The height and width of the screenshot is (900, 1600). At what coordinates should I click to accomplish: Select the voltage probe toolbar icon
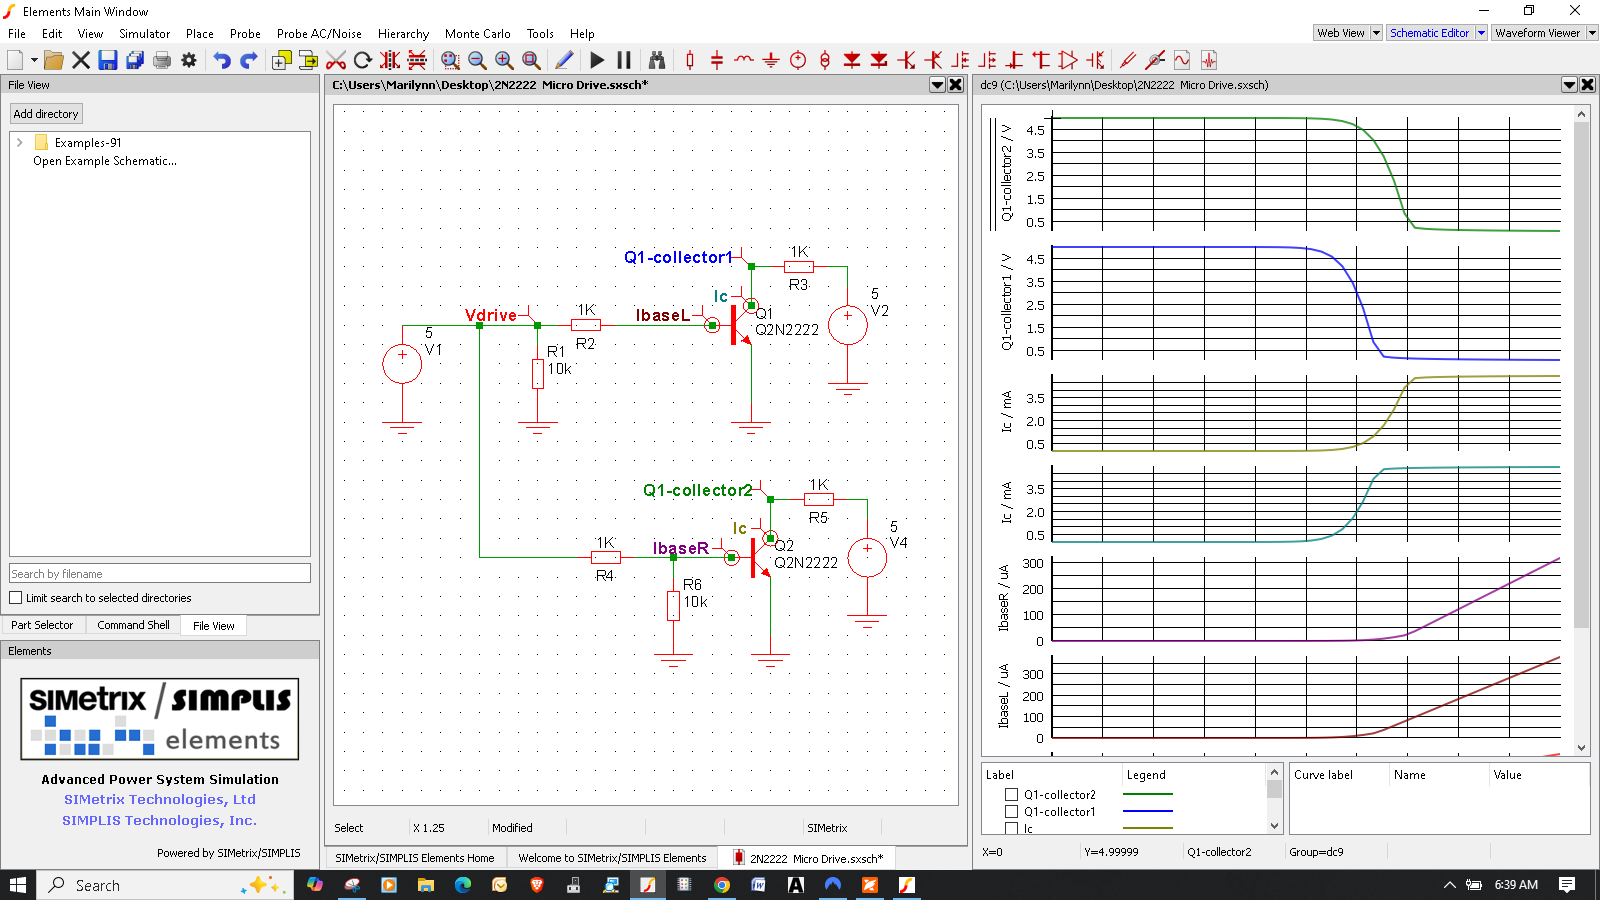coord(1128,60)
